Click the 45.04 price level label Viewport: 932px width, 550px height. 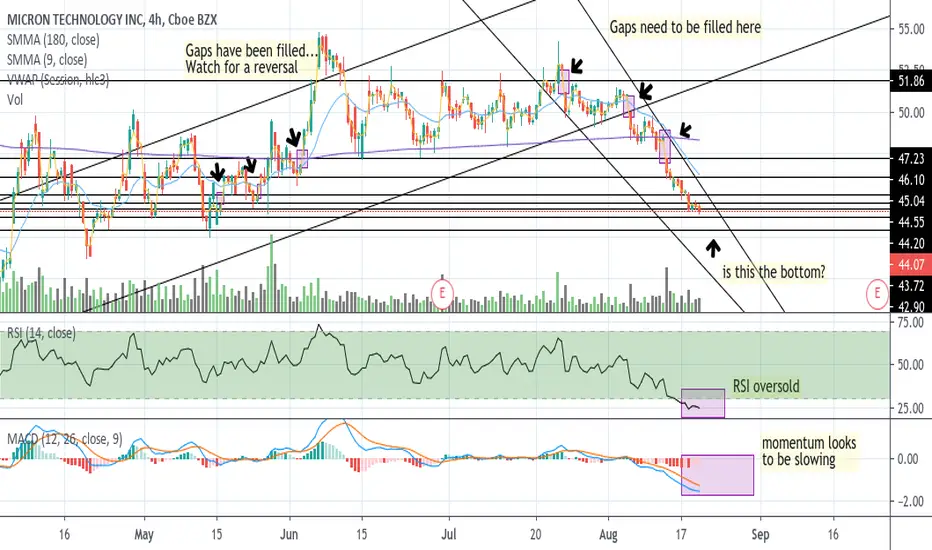911,201
